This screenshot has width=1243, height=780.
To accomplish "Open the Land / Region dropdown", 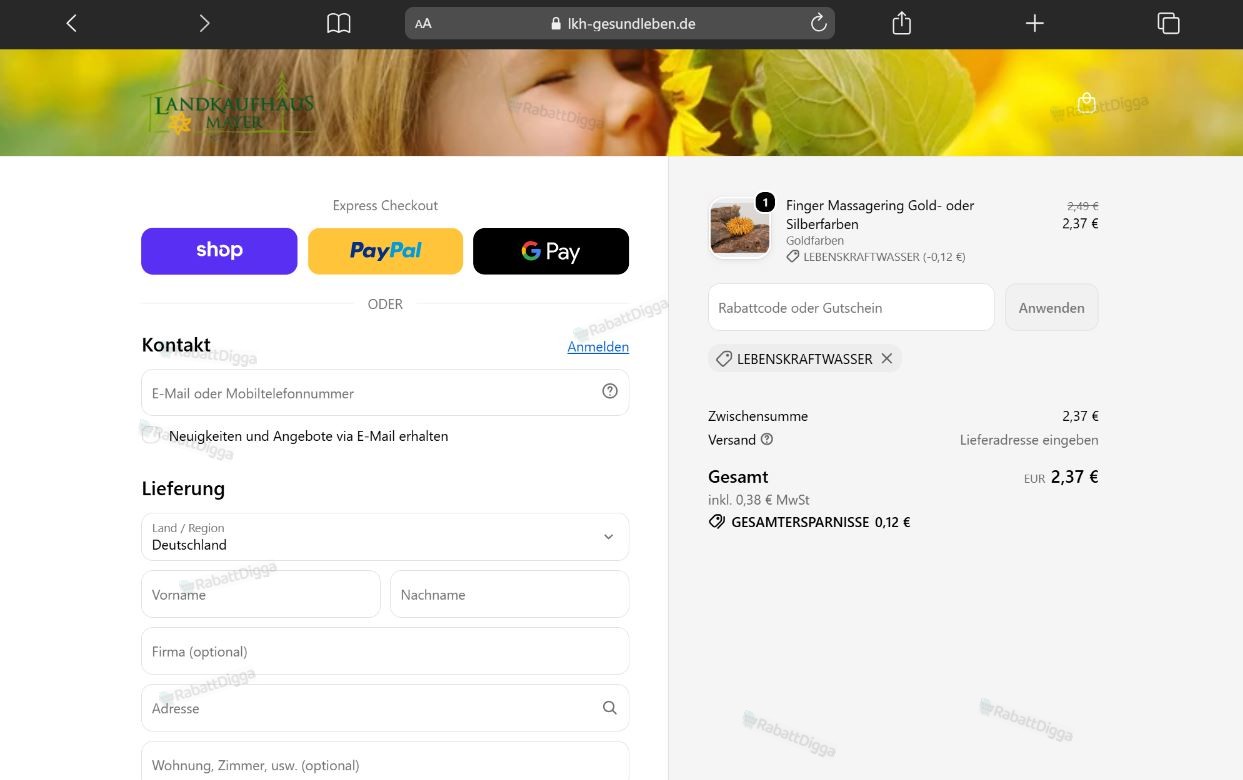I will (385, 537).
